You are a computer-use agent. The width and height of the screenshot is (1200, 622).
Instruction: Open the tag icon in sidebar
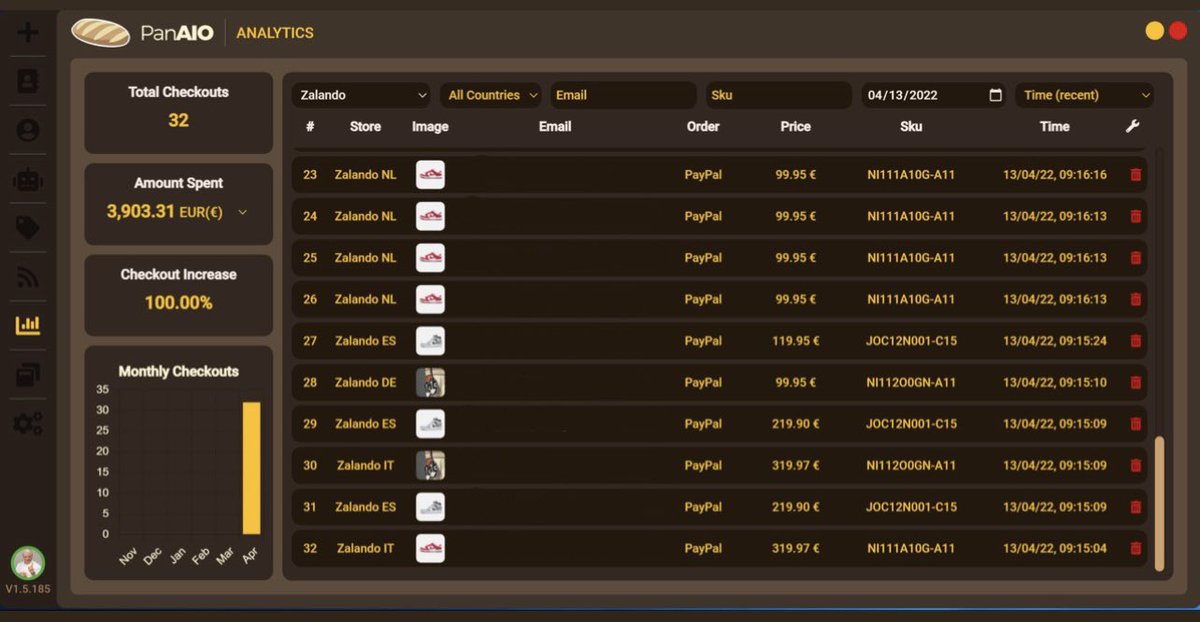click(28, 228)
